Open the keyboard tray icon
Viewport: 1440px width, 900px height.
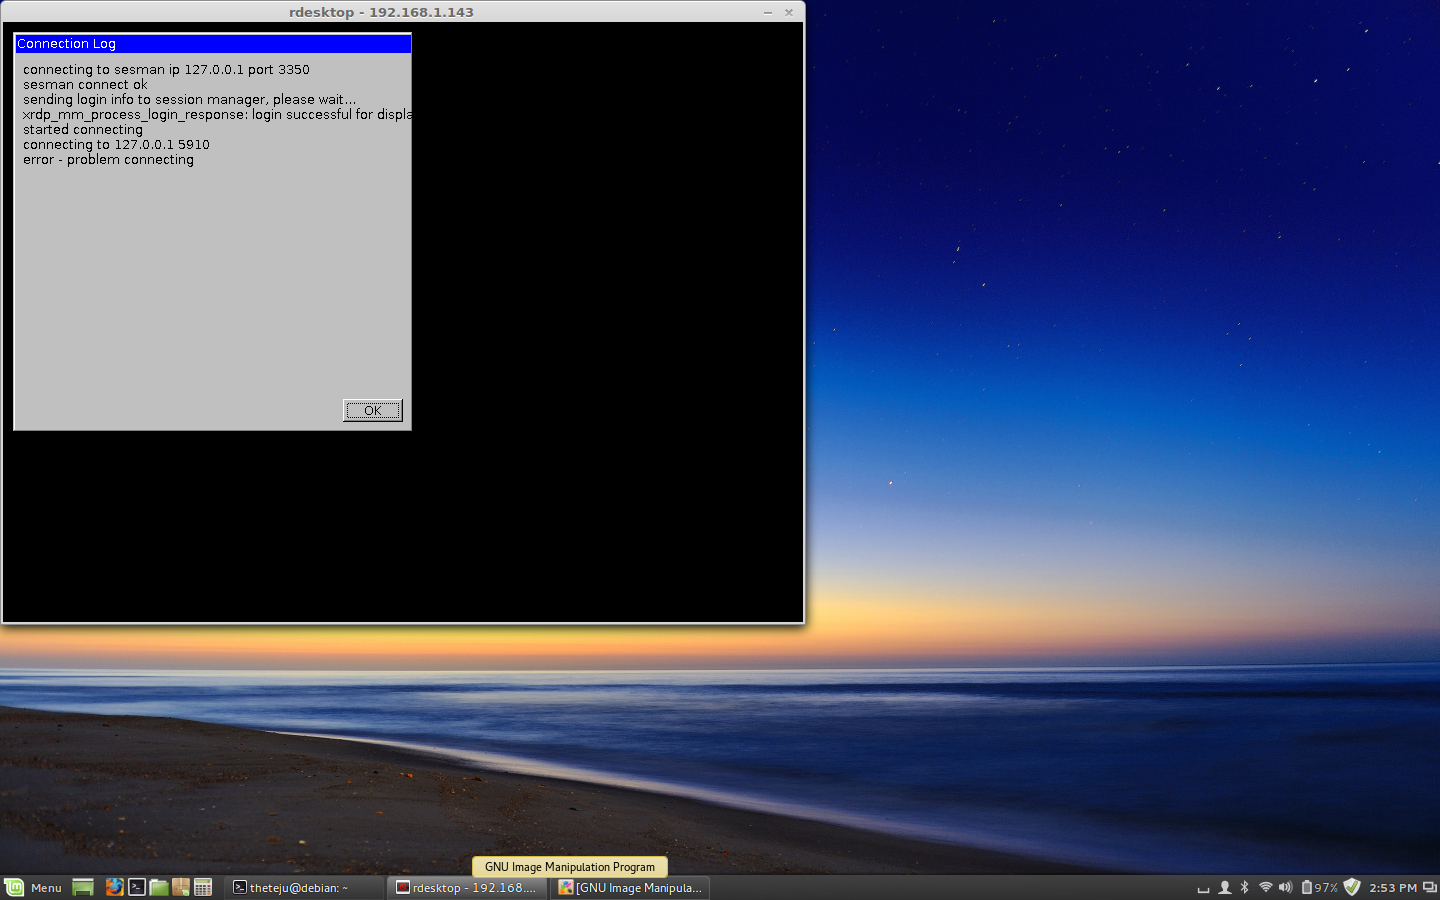[1203, 888]
